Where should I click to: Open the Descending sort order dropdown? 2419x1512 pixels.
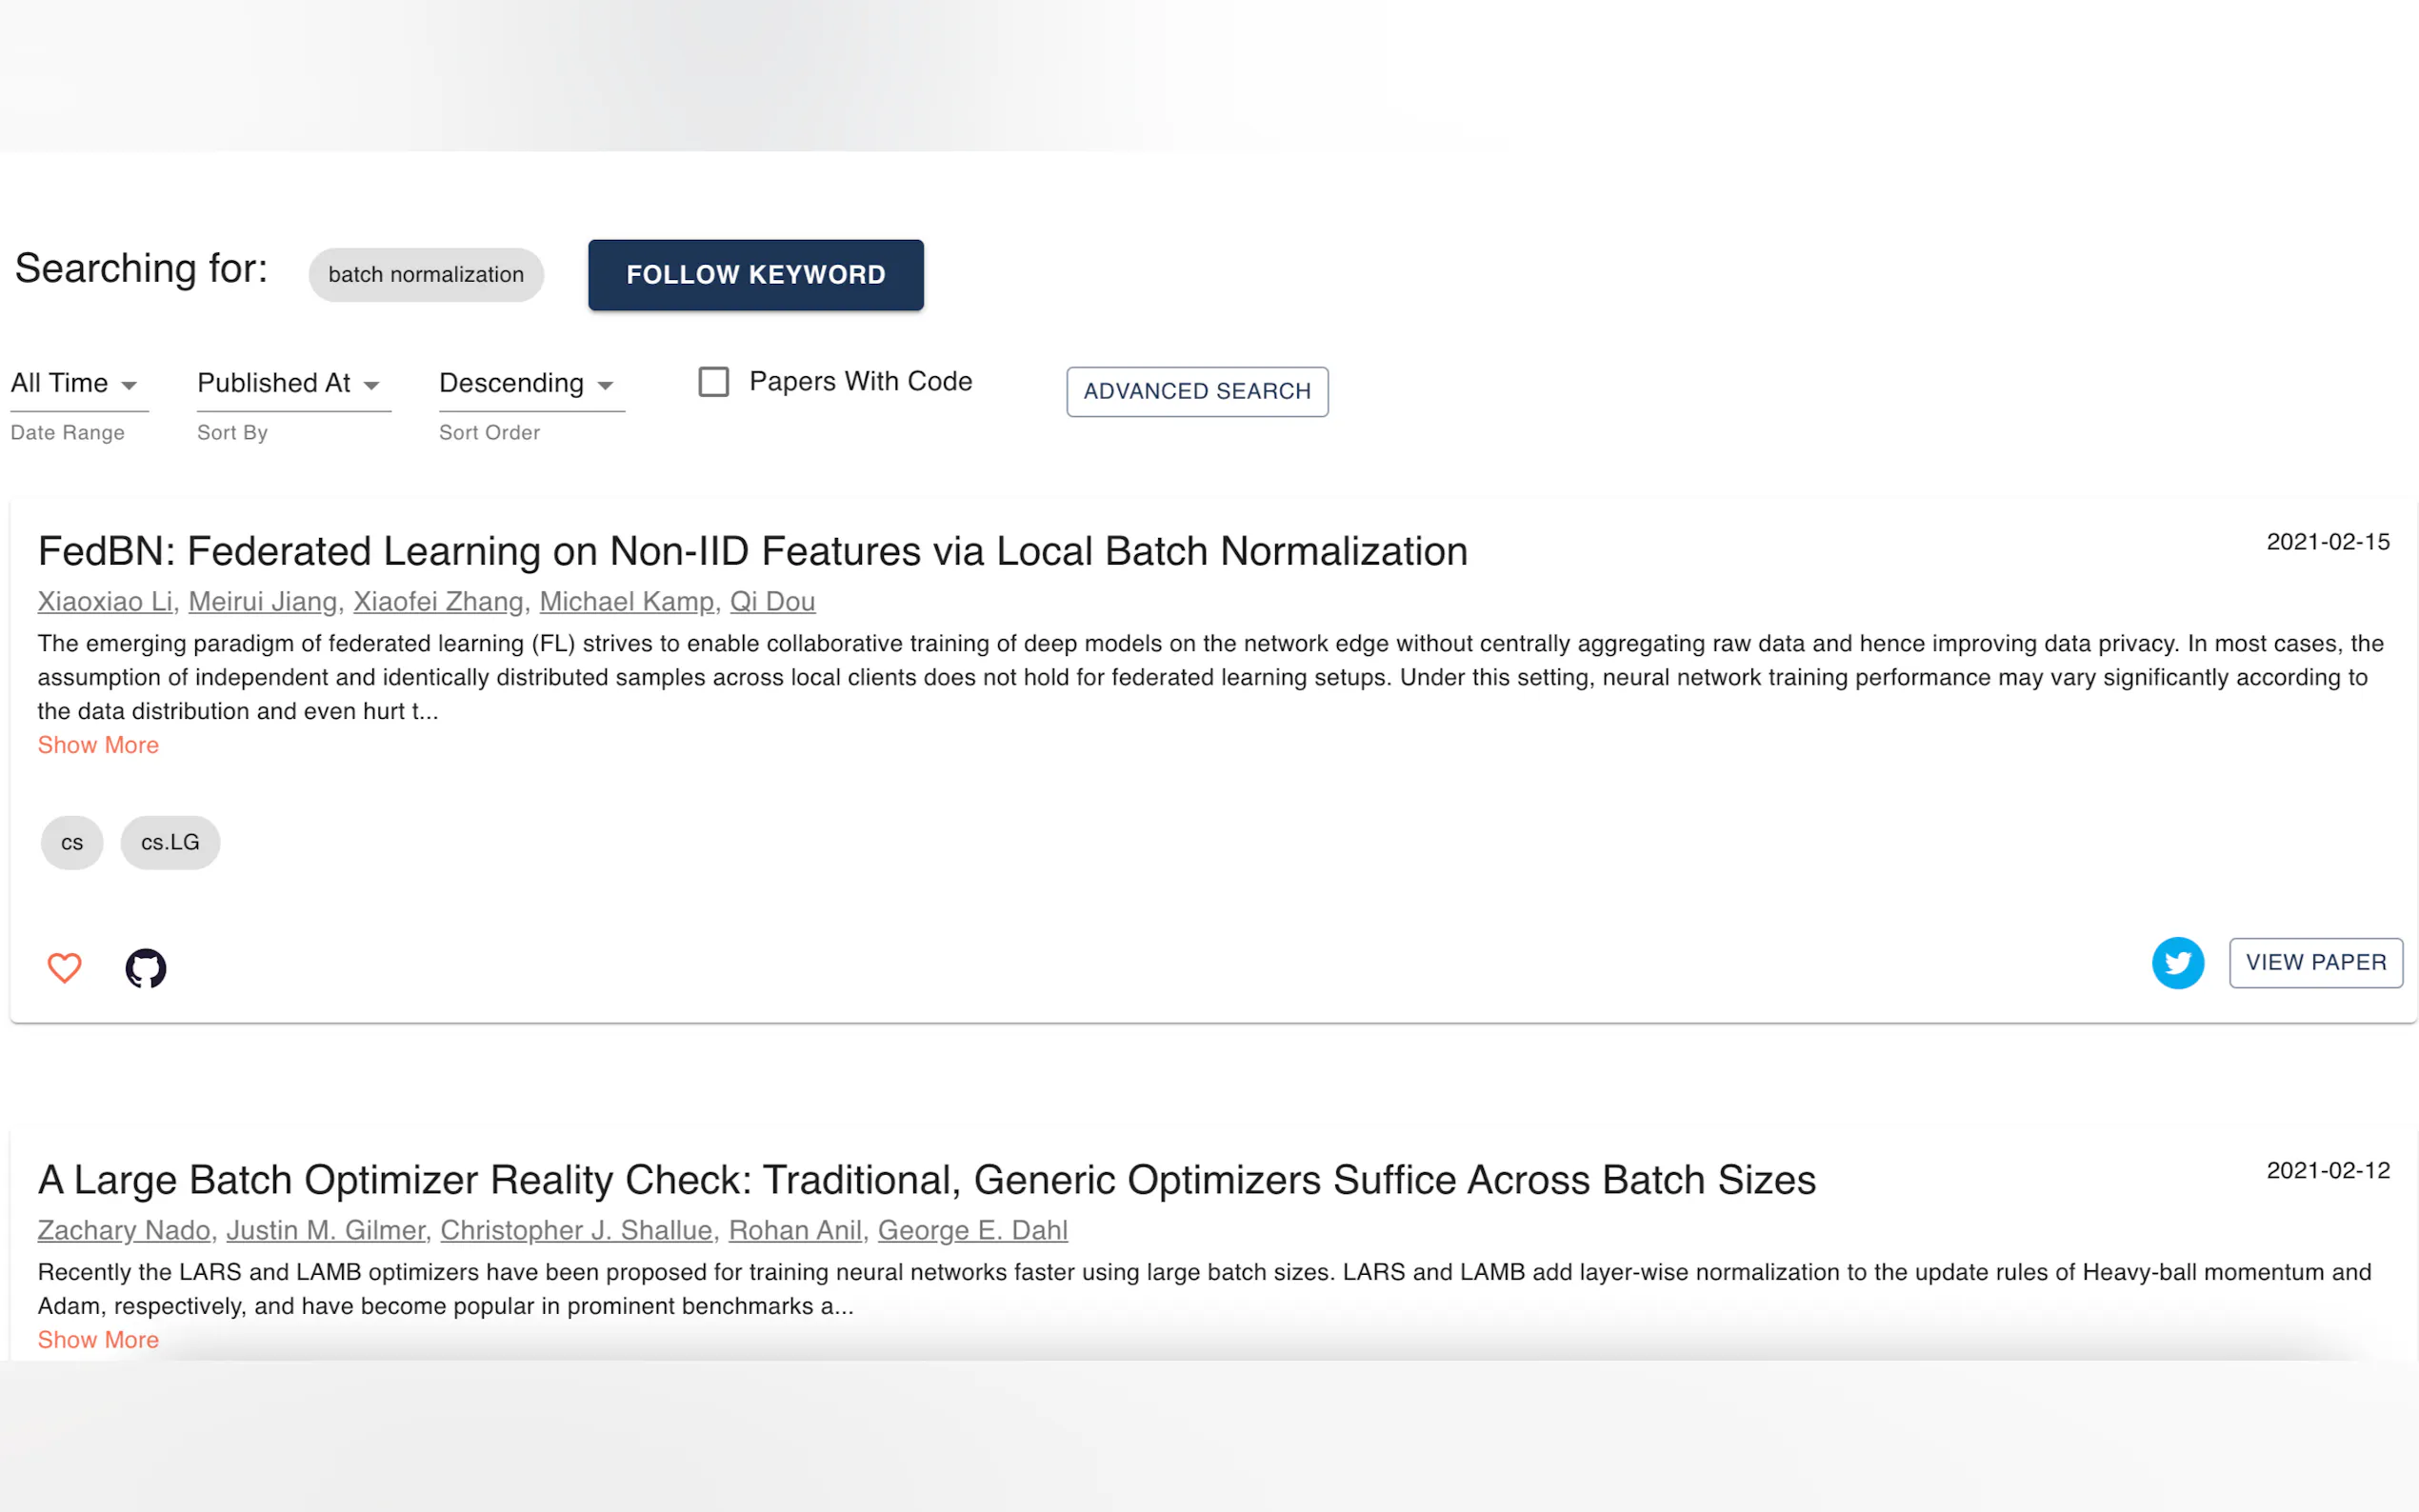point(528,384)
